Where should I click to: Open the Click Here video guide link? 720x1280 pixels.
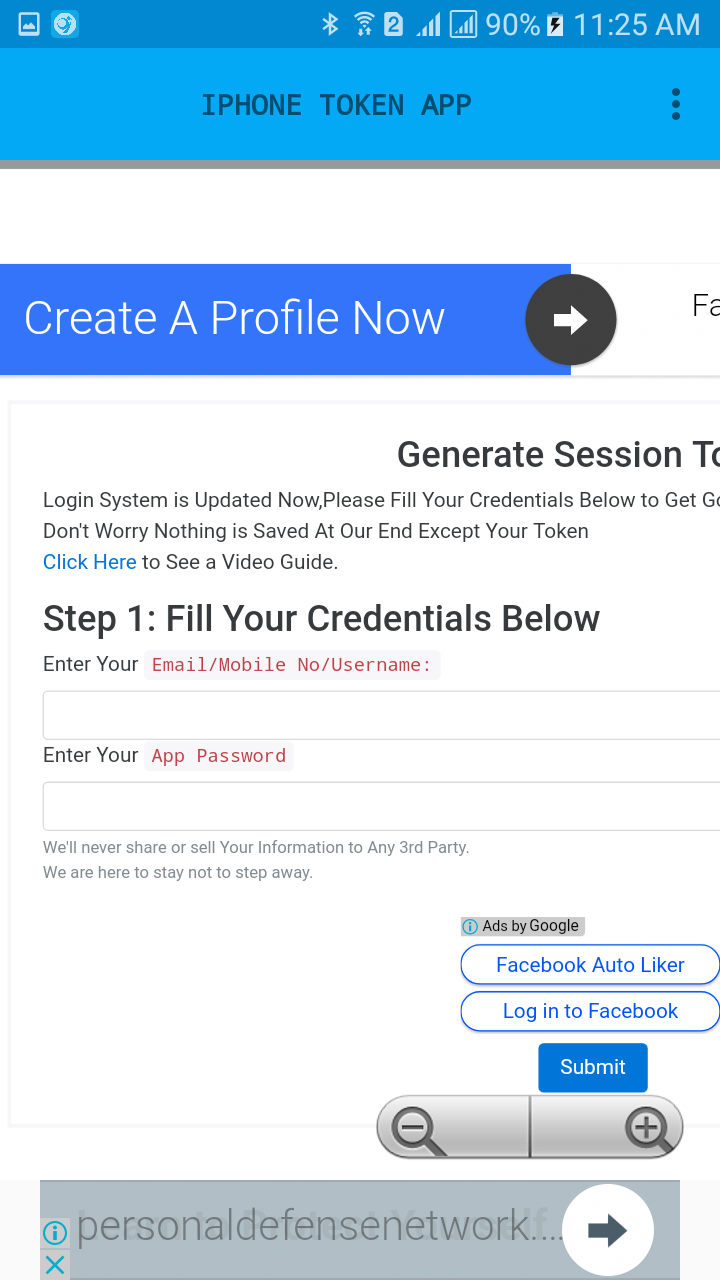(x=89, y=562)
